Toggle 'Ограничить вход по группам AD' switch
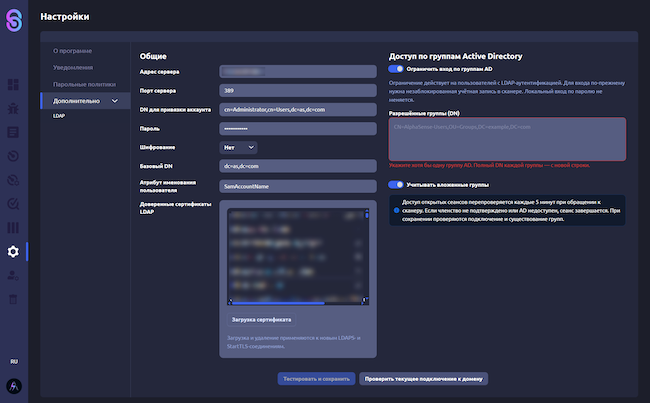Screen dimensions: 650x403 (x=396, y=69)
